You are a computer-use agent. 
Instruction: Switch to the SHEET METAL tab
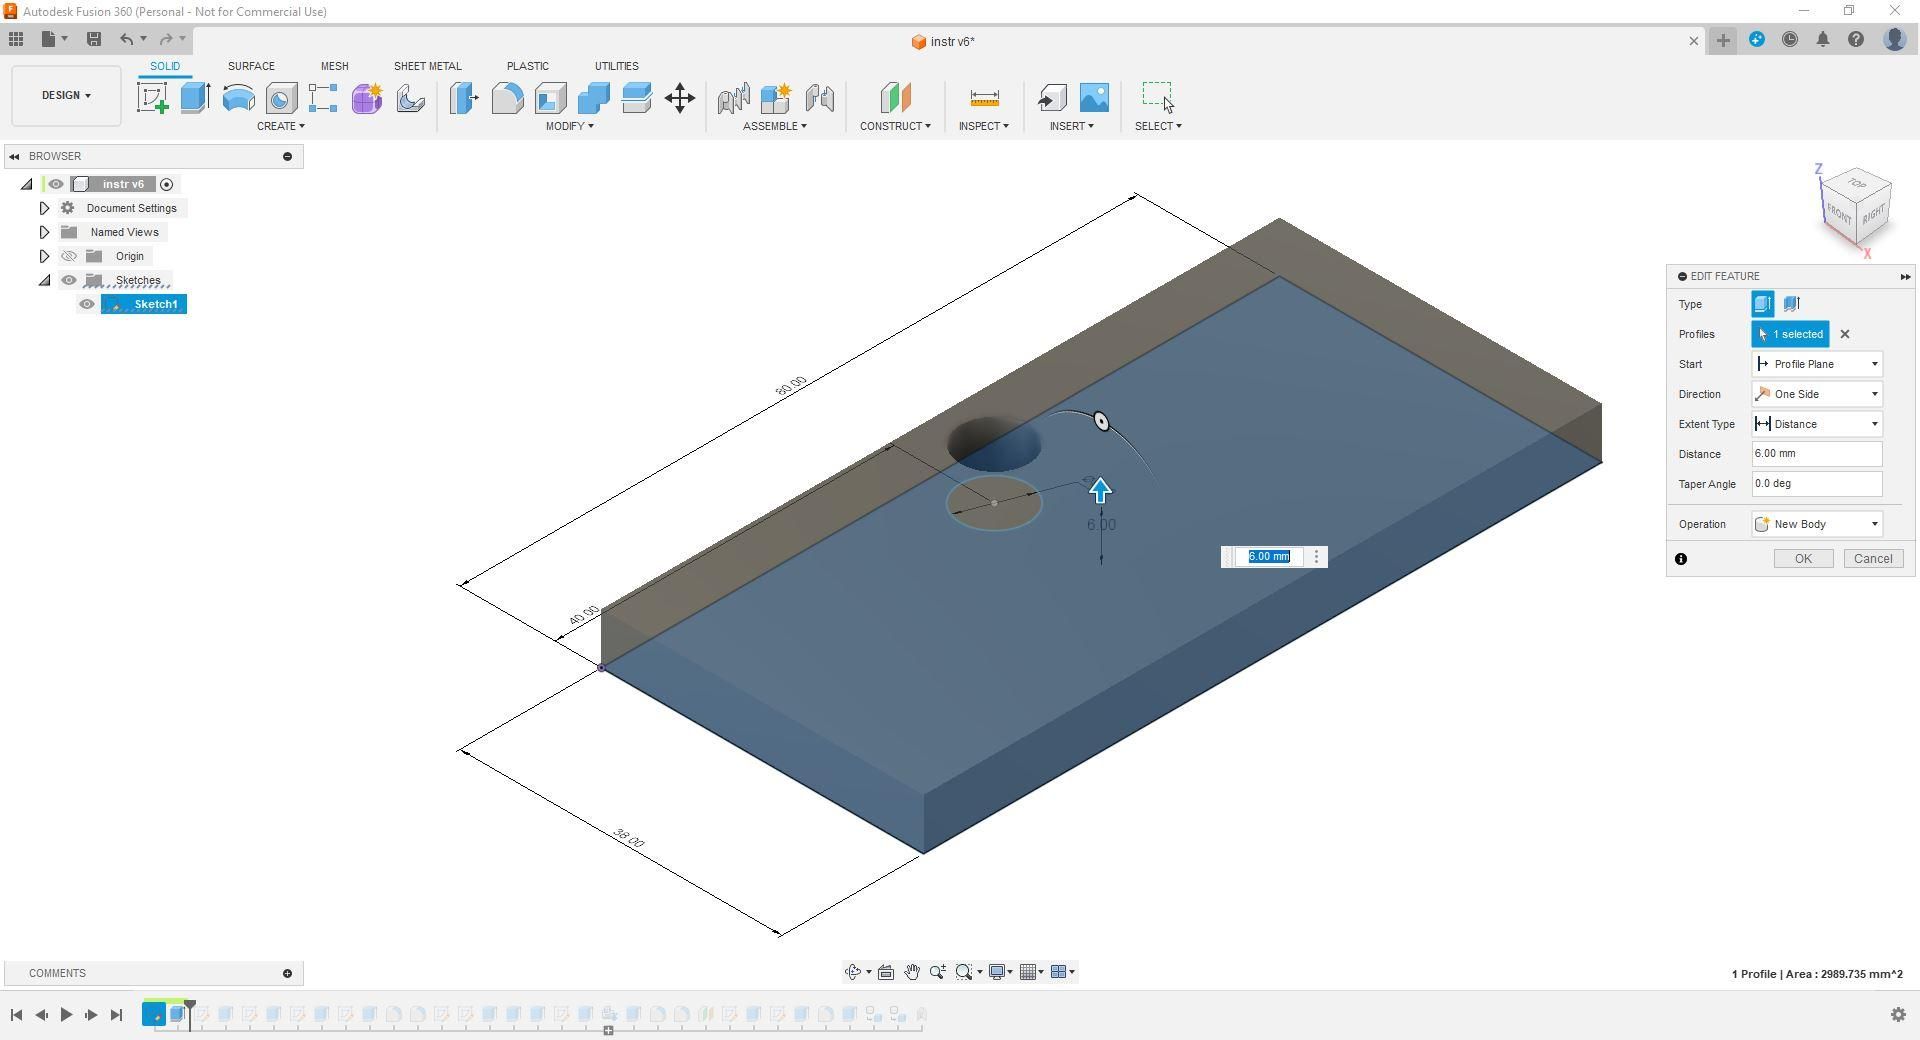click(x=427, y=66)
